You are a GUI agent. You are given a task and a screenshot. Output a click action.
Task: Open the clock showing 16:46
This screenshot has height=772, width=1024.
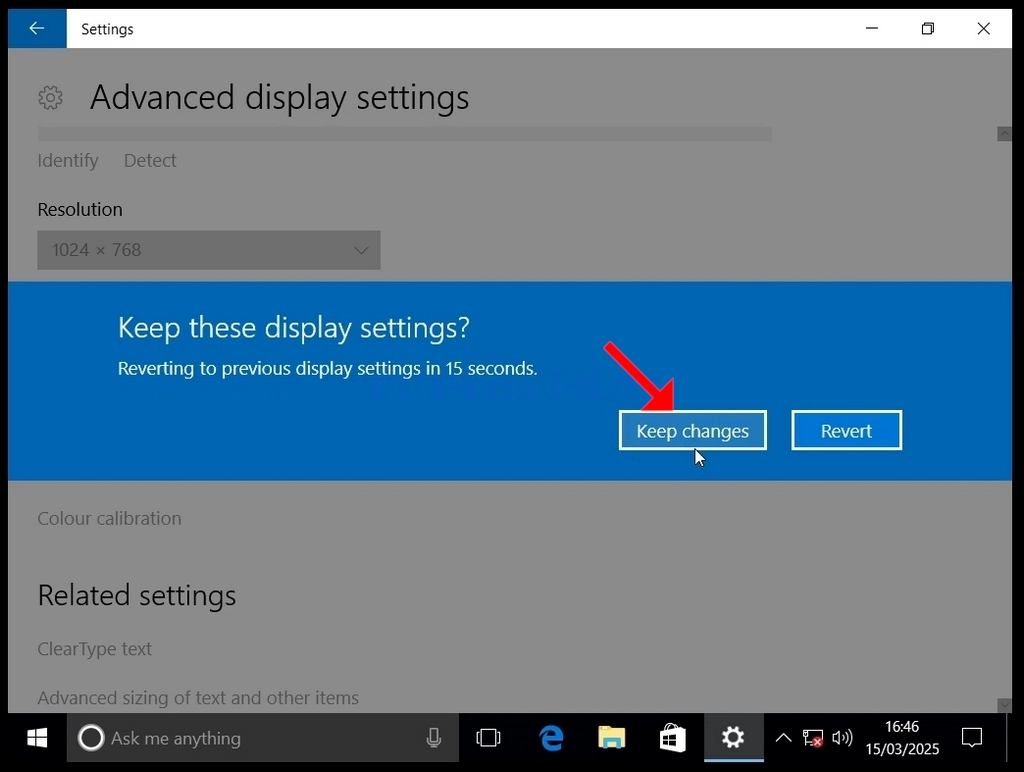click(x=902, y=738)
